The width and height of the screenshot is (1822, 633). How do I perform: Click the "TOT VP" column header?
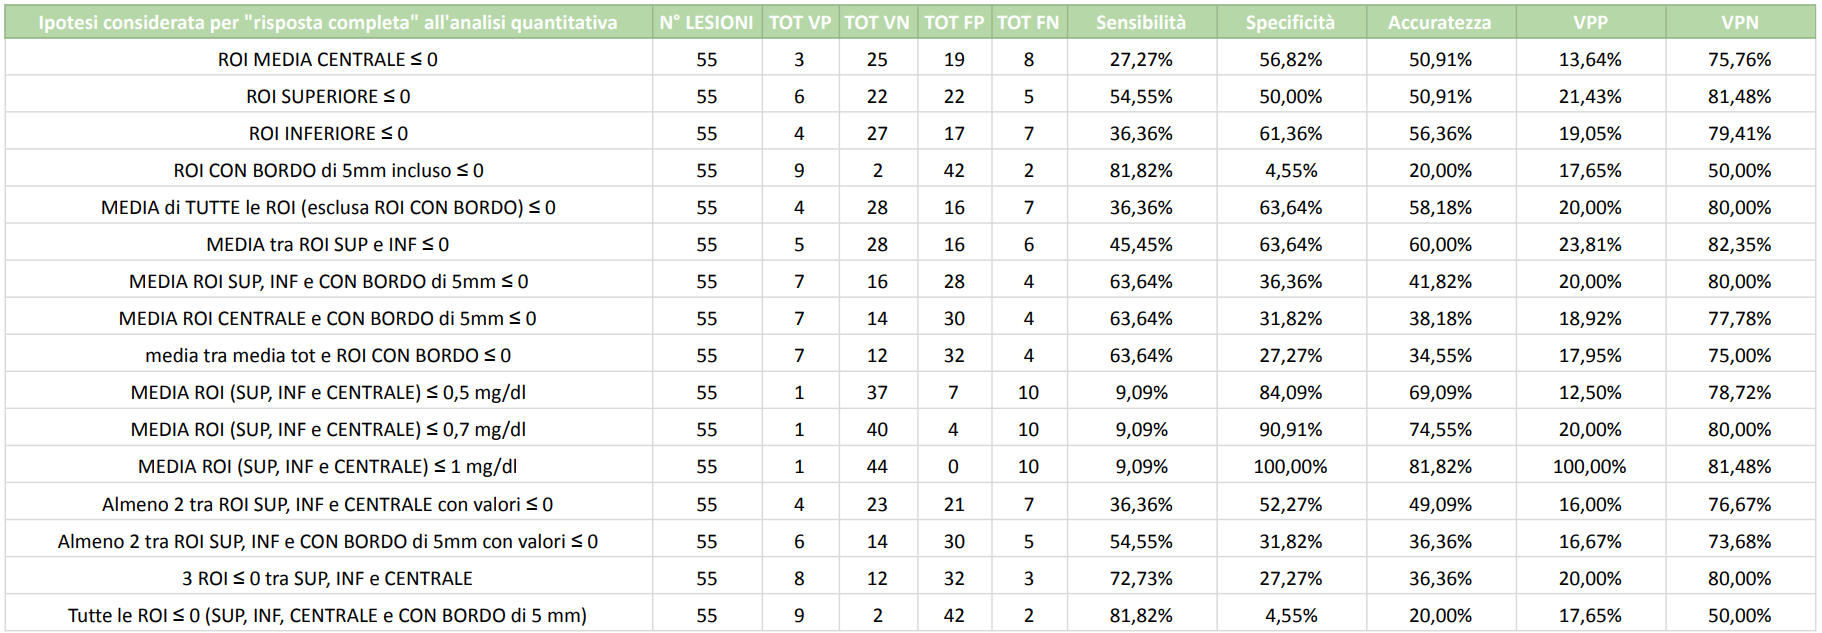click(799, 22)
